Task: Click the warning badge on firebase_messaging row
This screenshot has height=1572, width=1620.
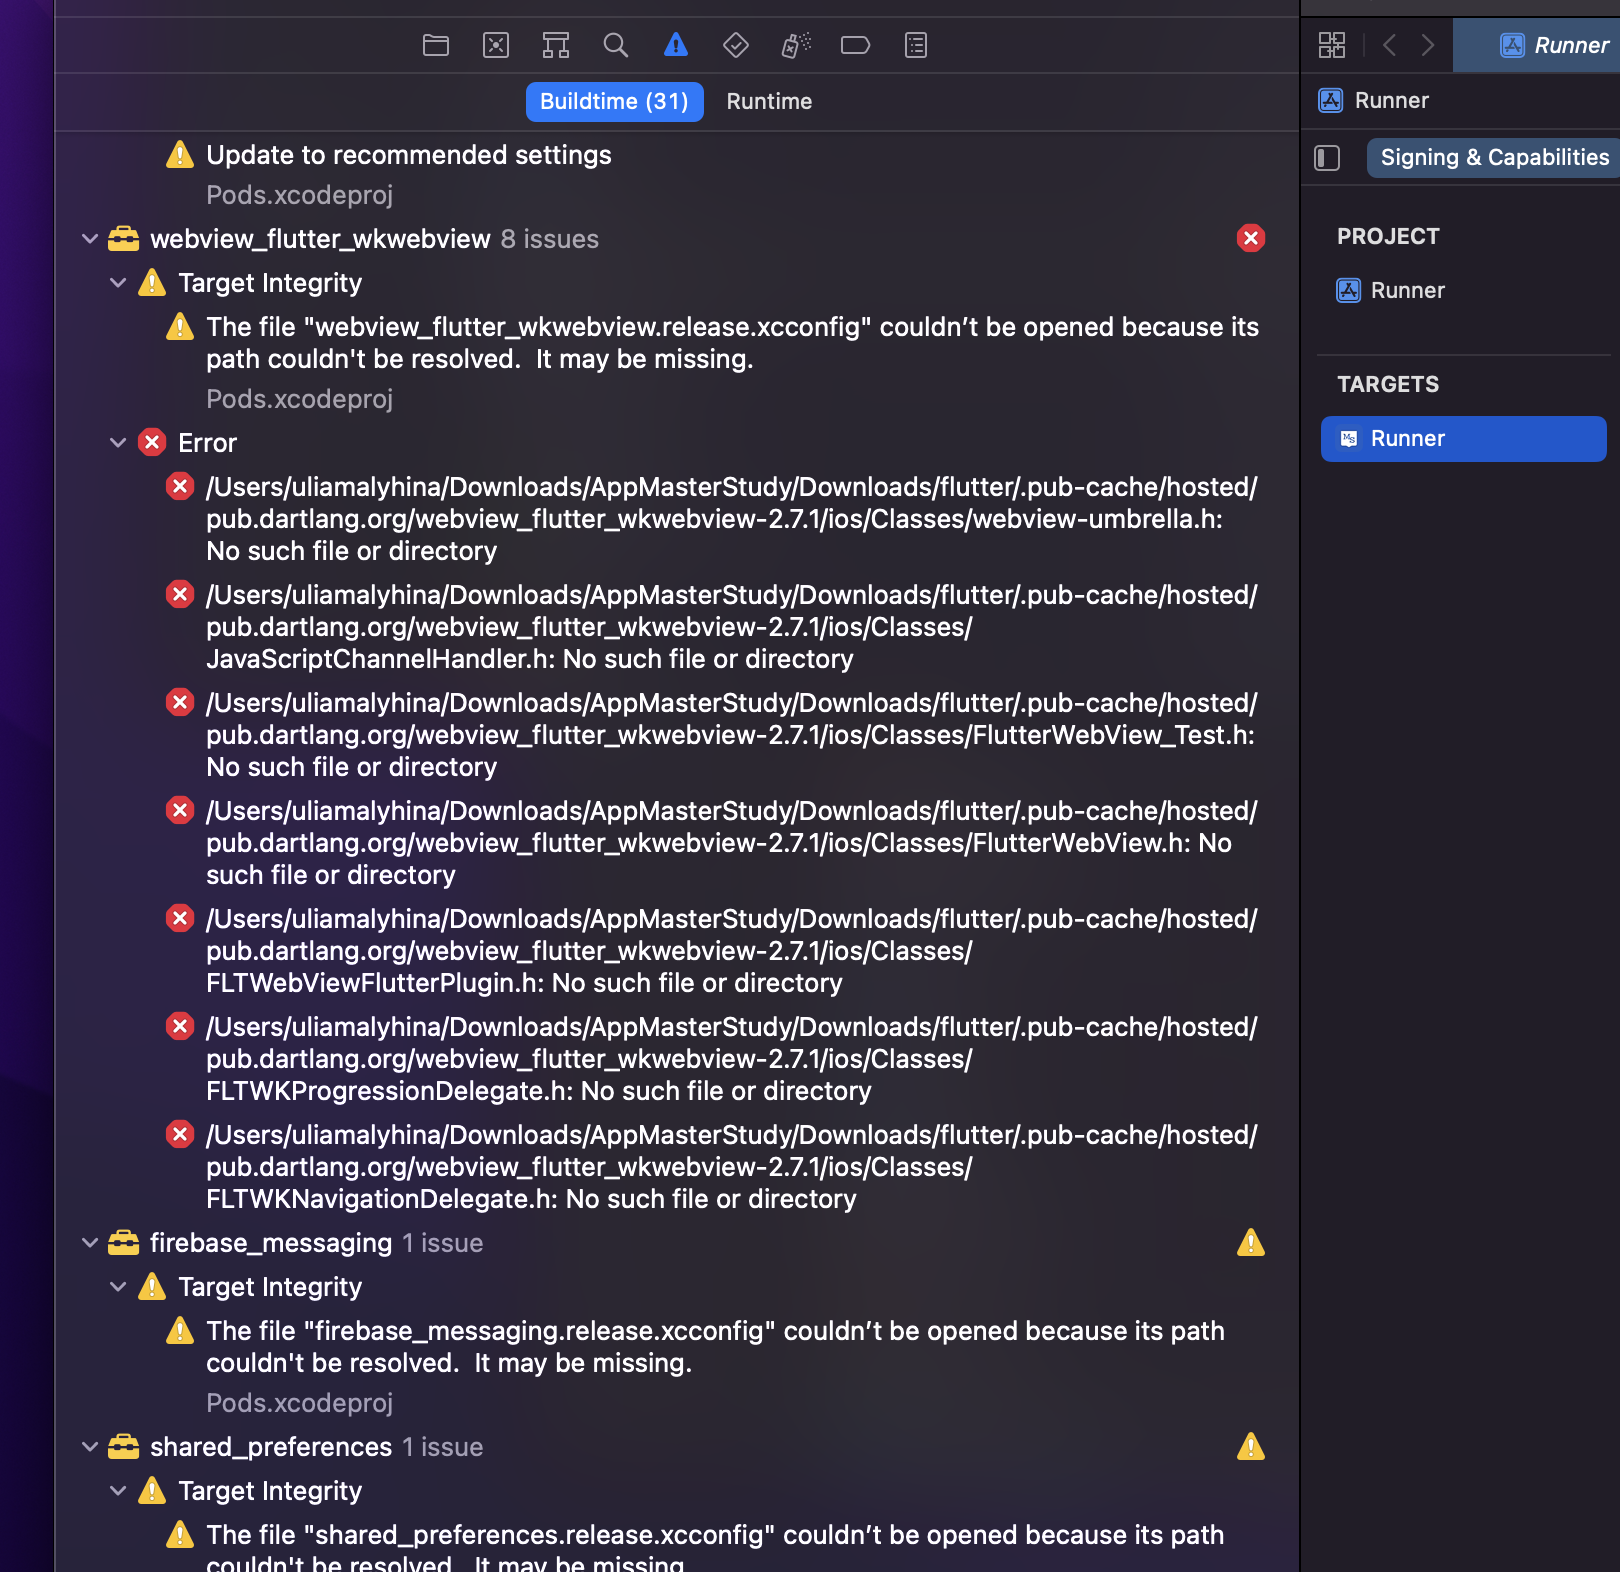Action: click(1251, 1242)
